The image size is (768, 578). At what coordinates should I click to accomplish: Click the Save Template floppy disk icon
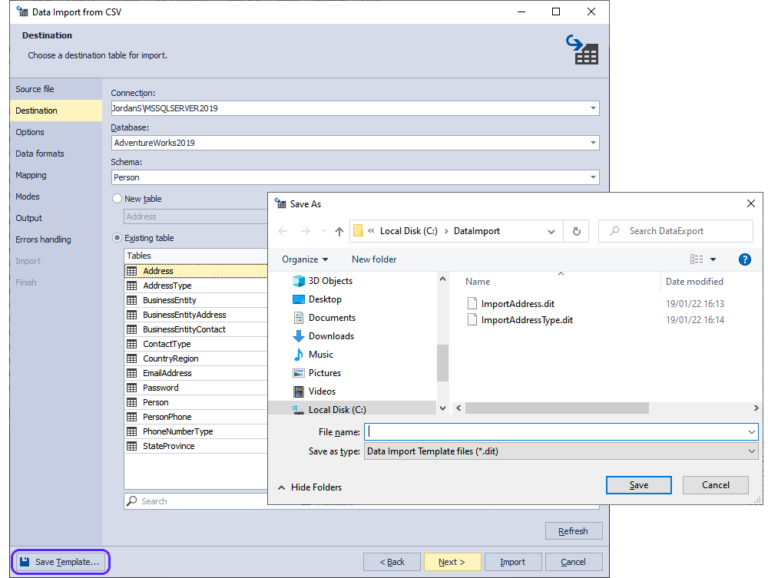tap(24, 561)
